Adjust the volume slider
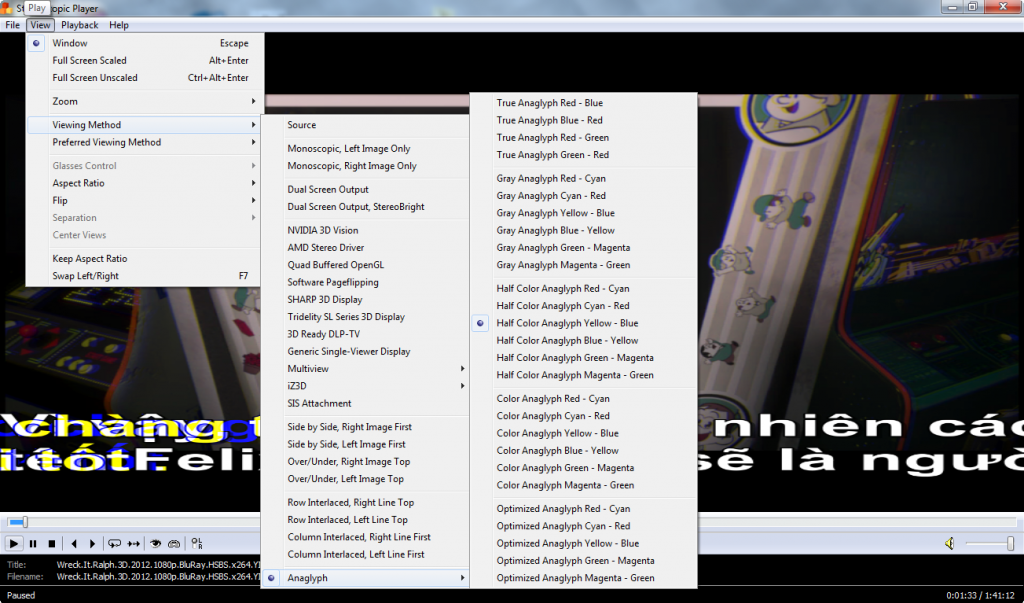Screen dimensions: 1024x603 click(989, 543)
